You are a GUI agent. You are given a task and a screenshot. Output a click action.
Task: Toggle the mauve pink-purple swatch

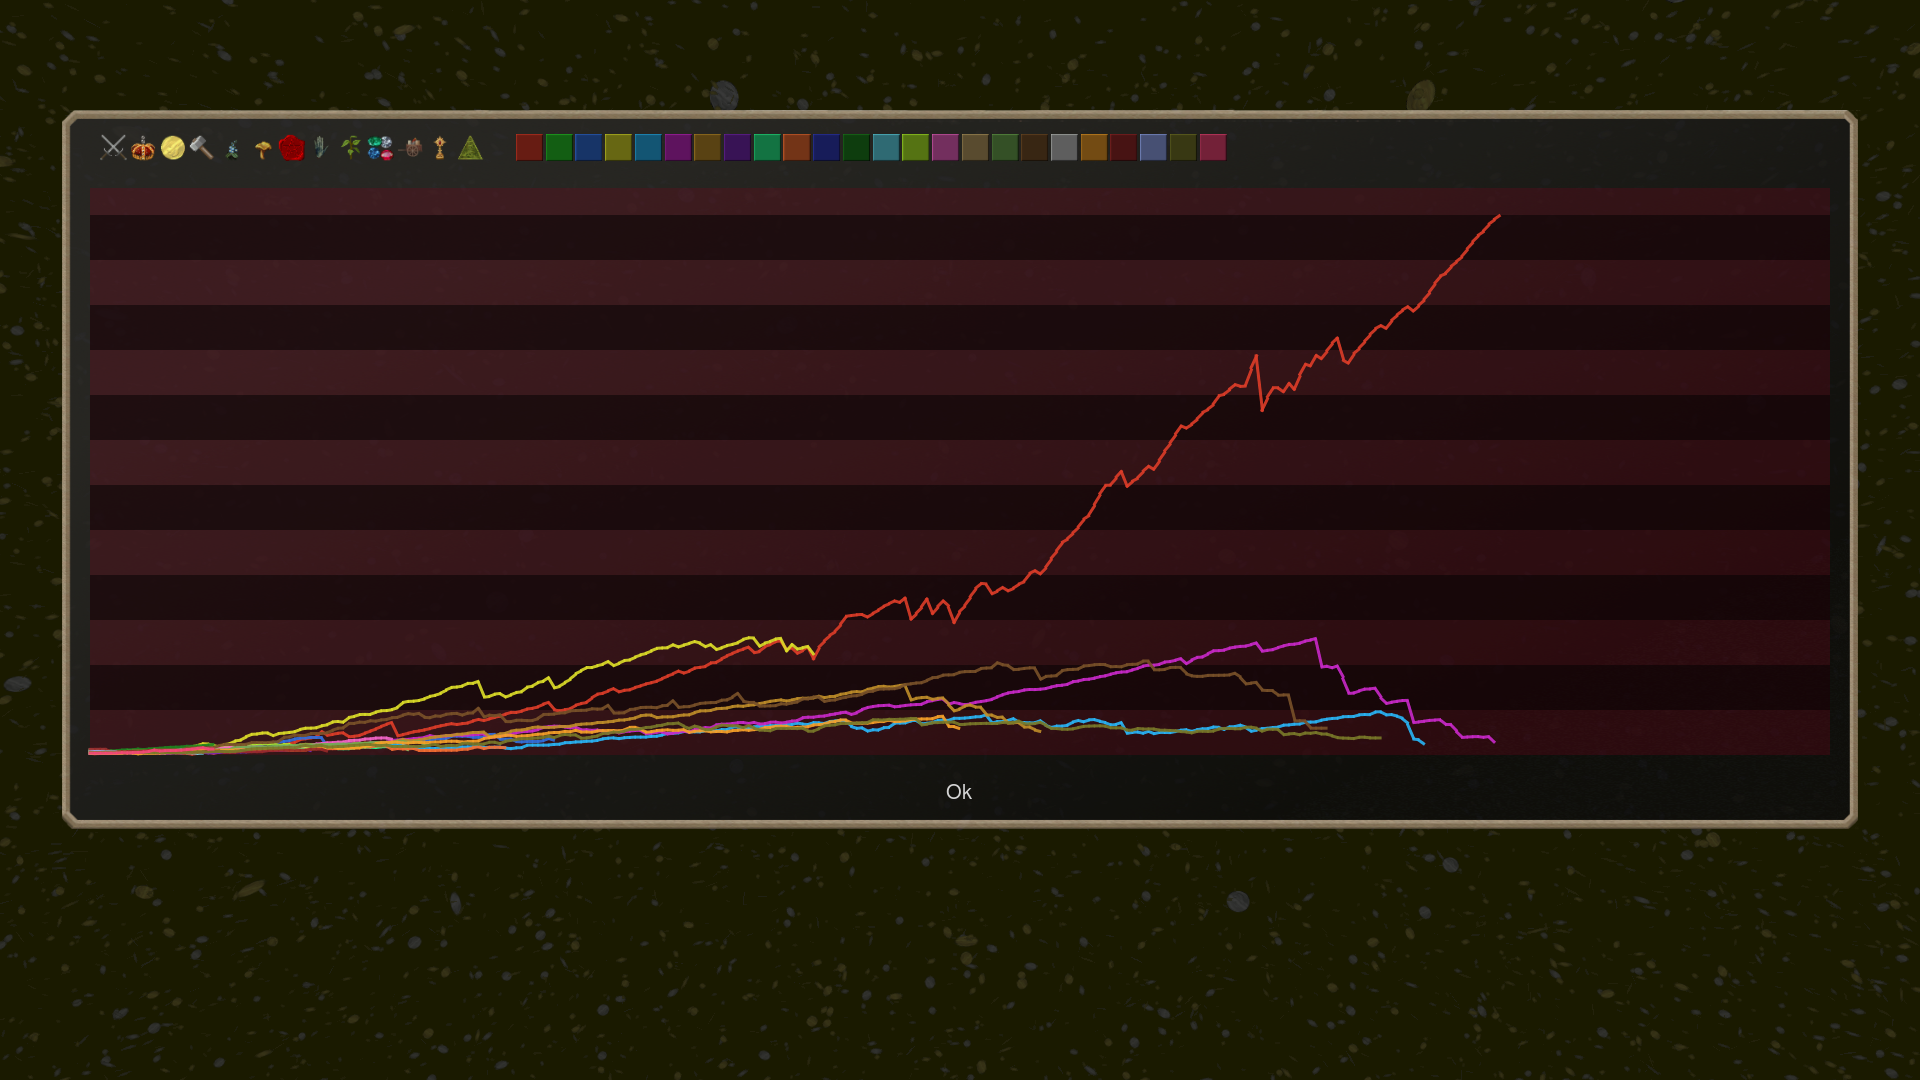coord(945,147)
